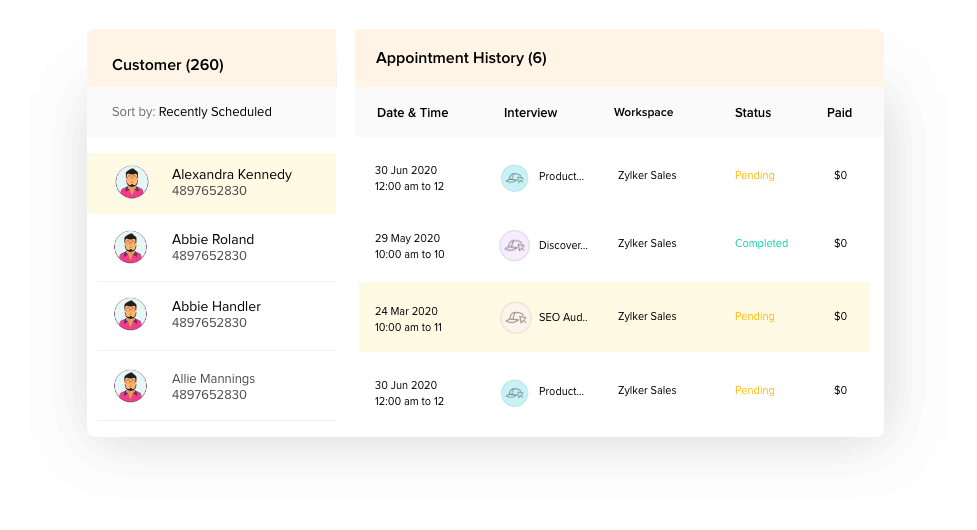
Task: Click Alexandra Kennedy's avatar icon
Action: click(131, 182)
